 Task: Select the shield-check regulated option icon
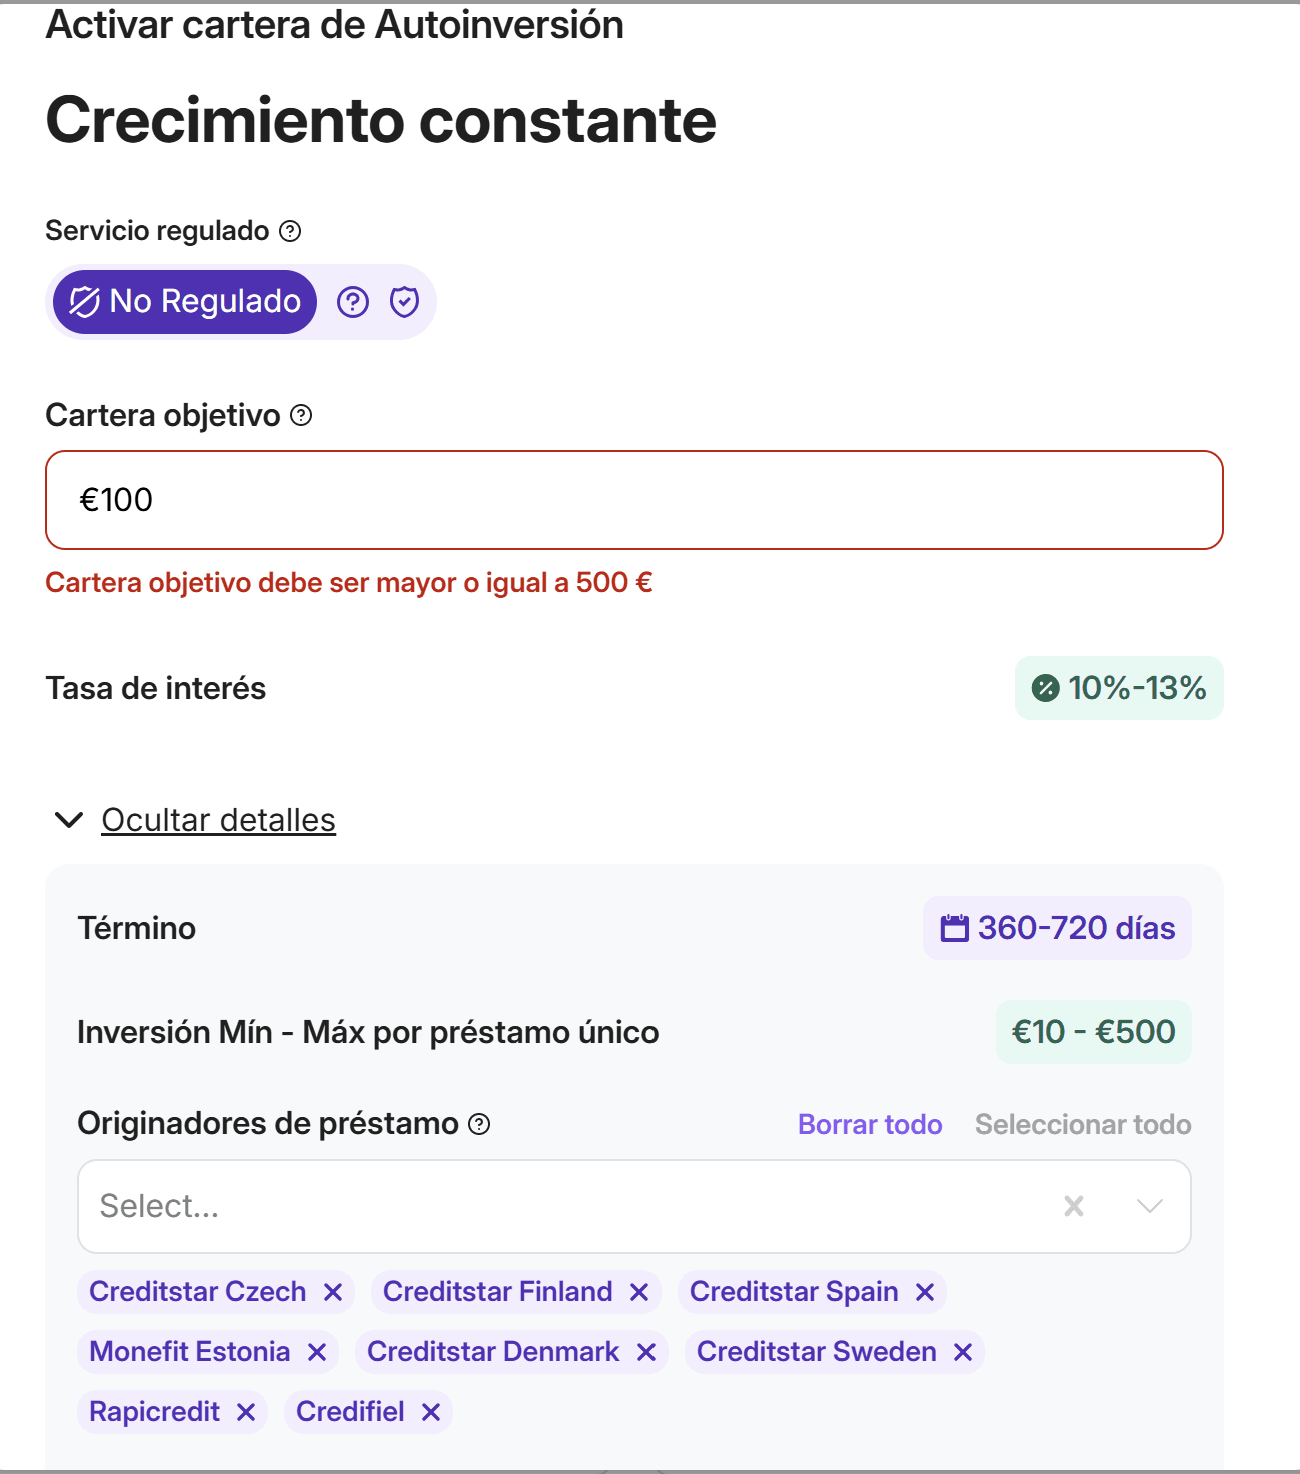pos(404,301)
